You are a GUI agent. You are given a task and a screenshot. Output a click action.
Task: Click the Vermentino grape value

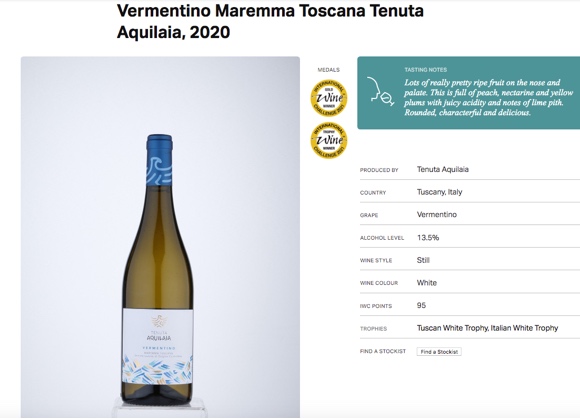pos(436,214)
